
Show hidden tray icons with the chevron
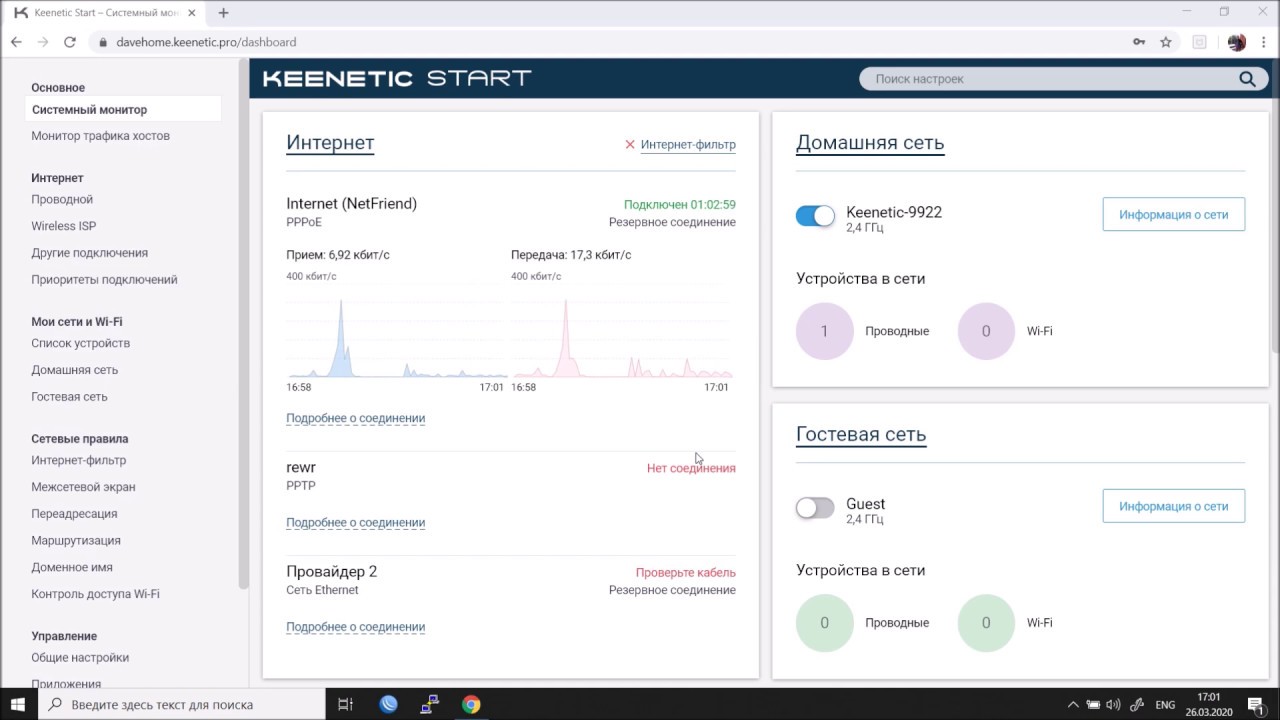1073,705
